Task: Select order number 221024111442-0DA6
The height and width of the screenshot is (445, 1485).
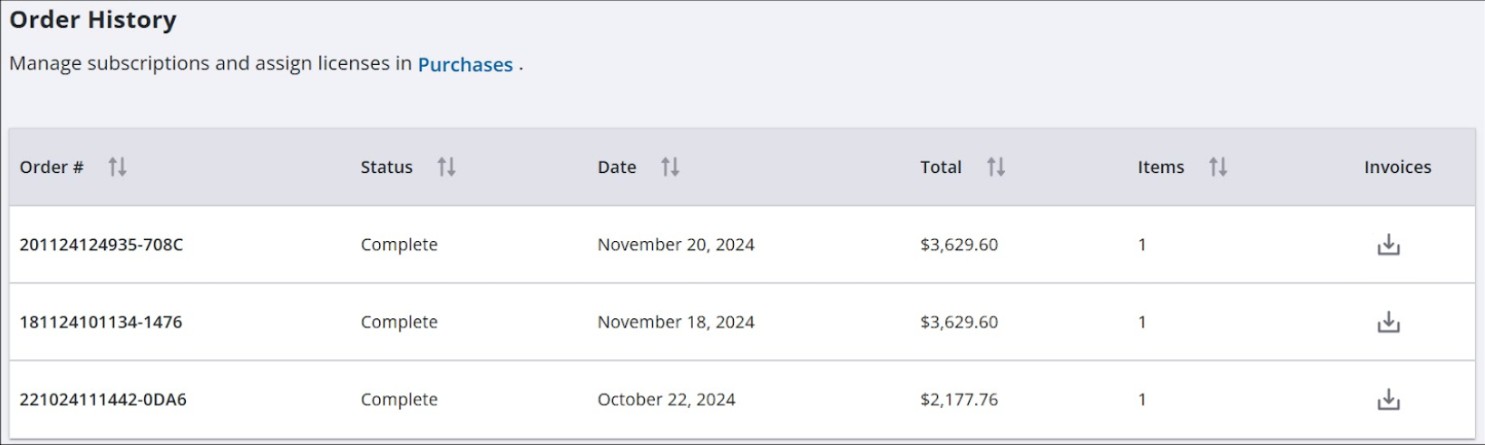Action: coord(103,400)
